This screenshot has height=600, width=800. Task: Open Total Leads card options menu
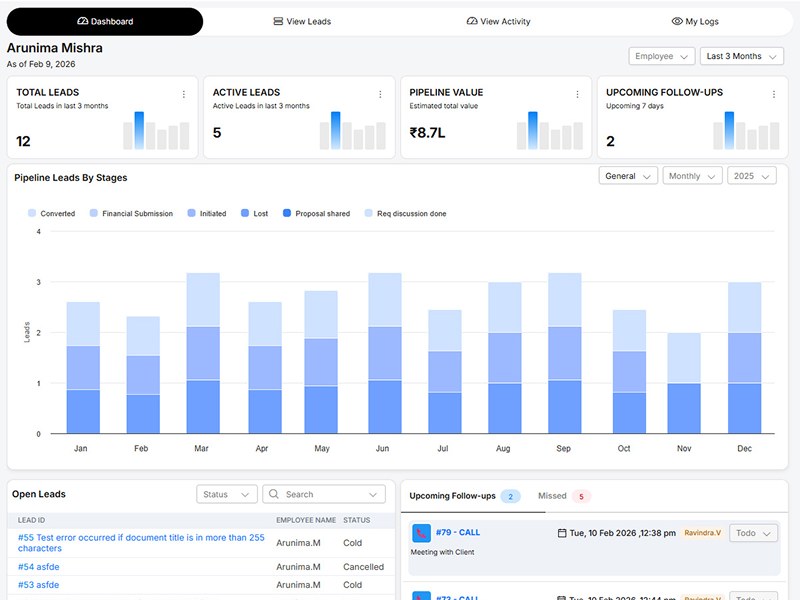tap(184, 94)
